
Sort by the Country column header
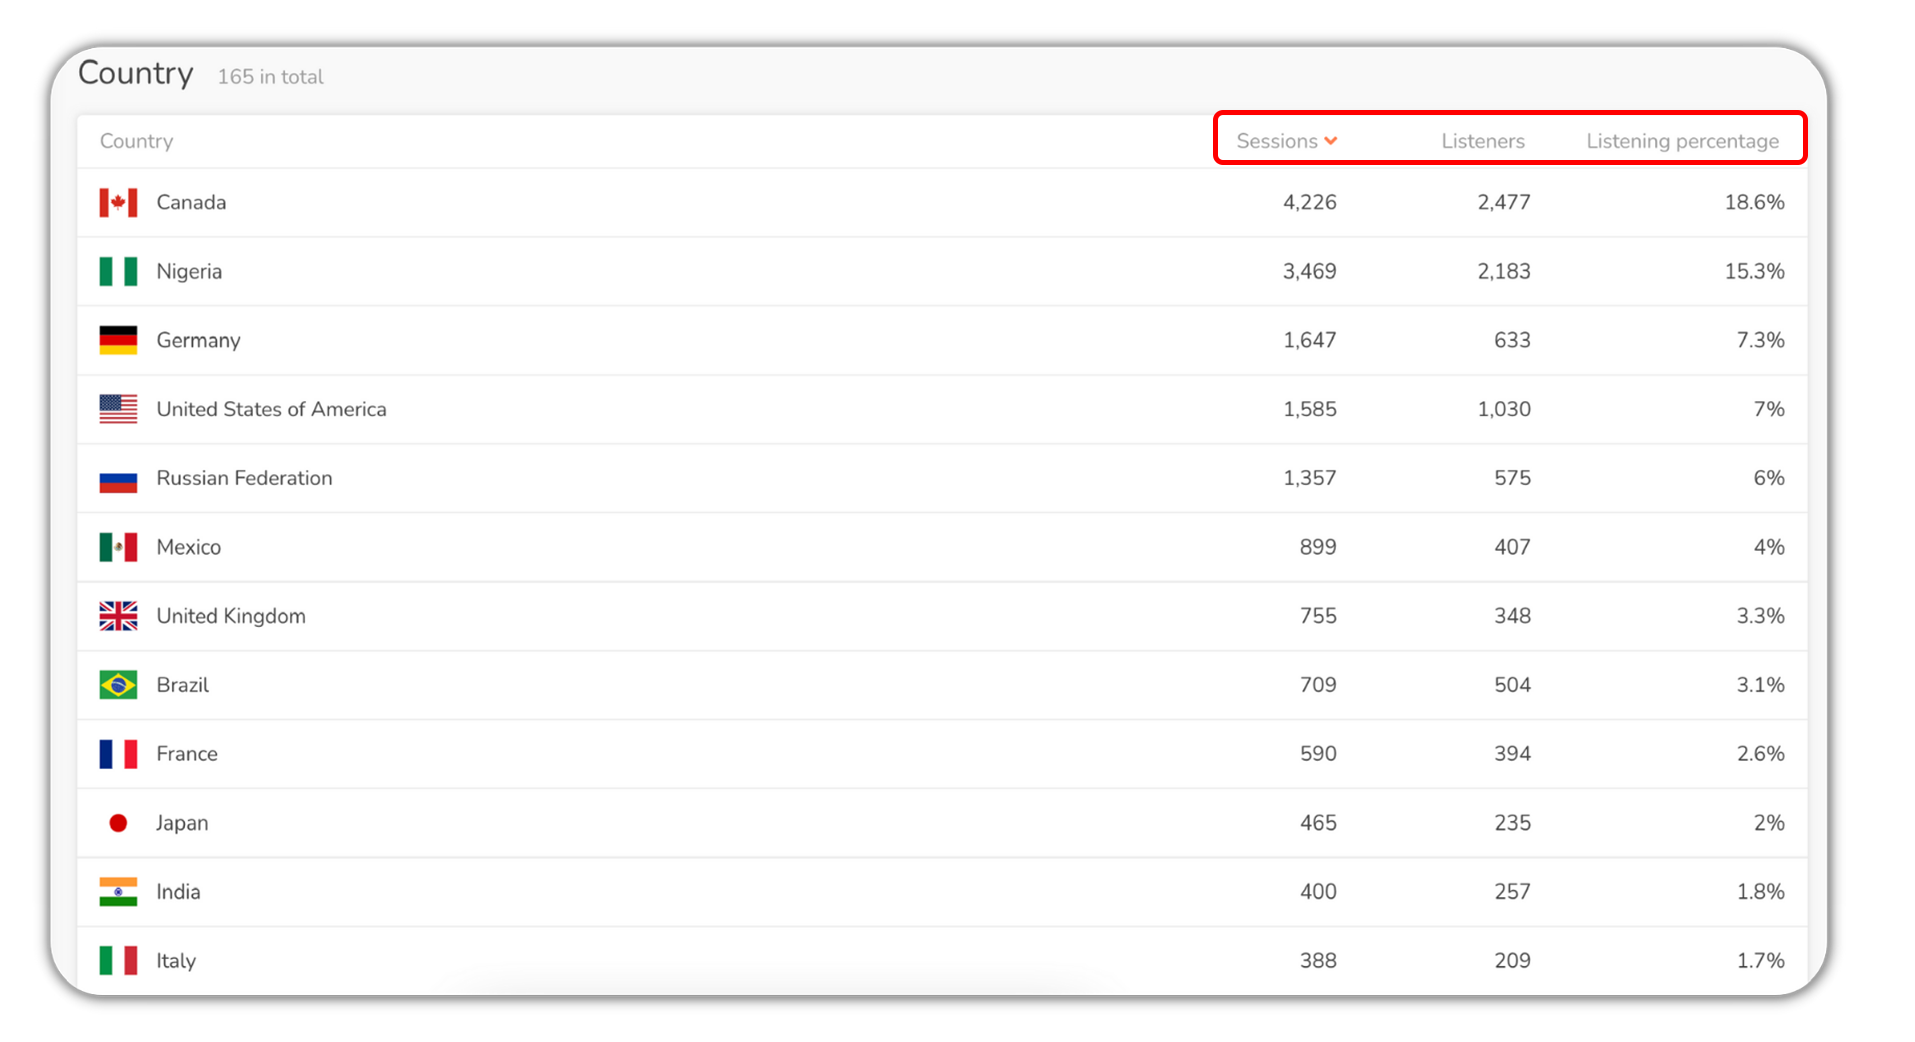tap(137, 142)
